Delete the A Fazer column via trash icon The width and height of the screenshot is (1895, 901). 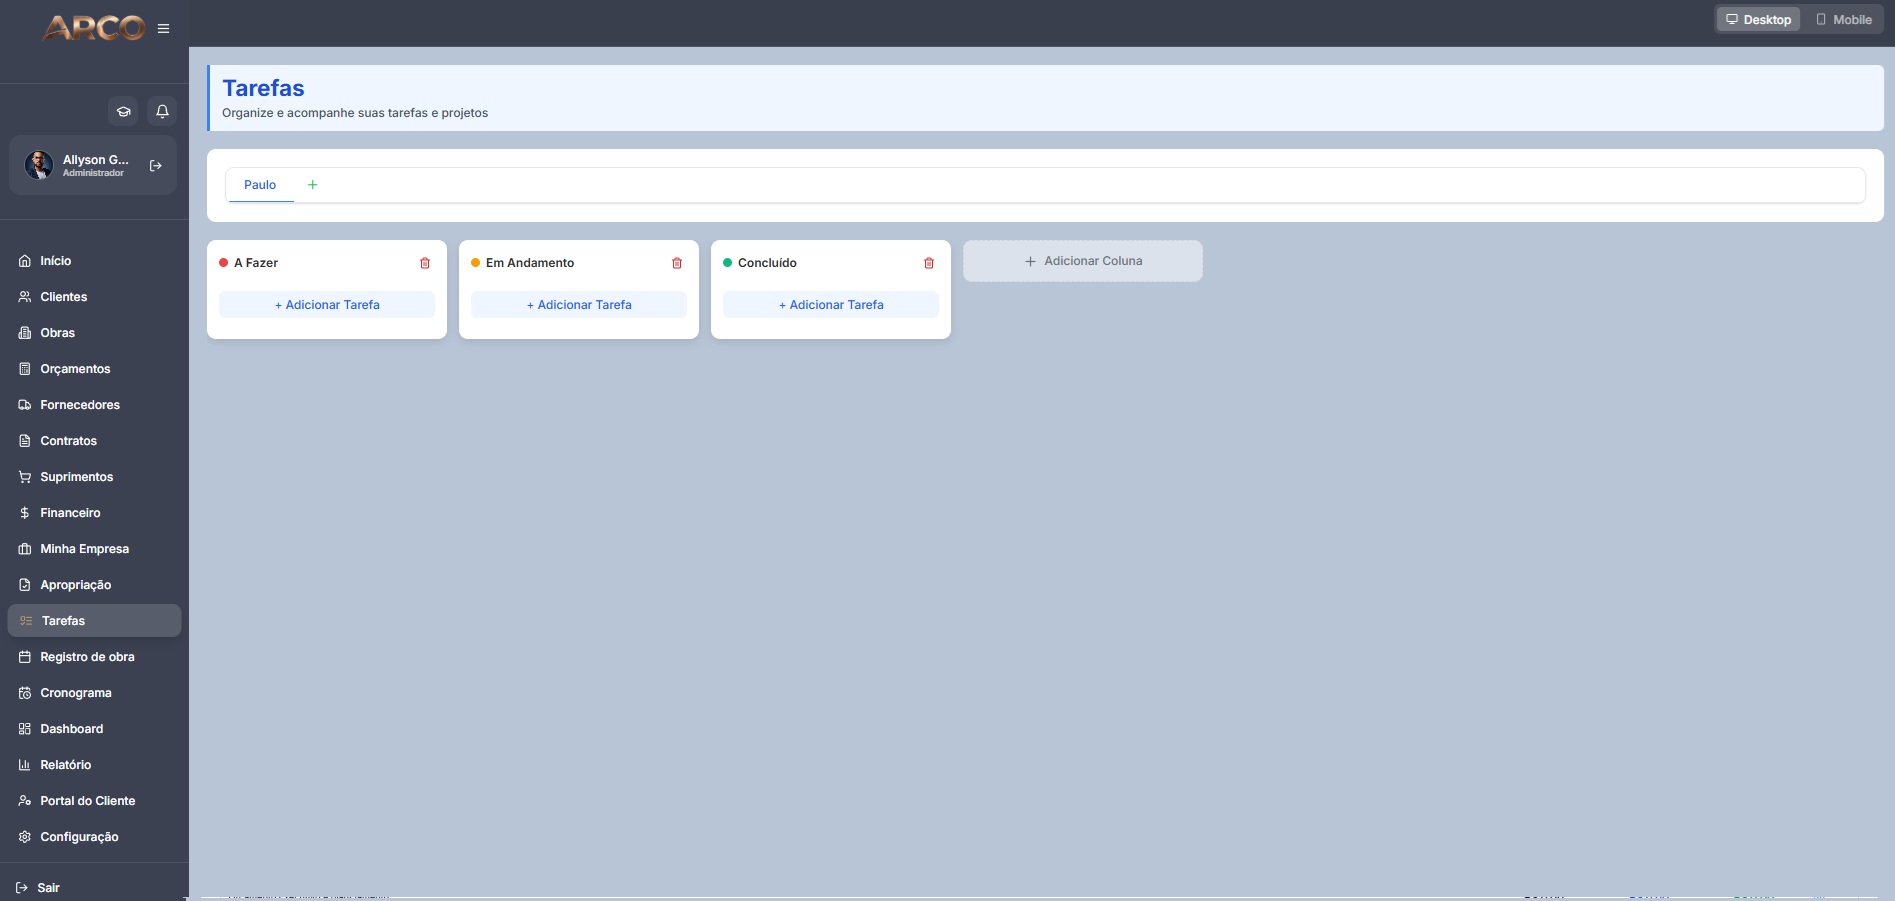click(x=425, y=263)
